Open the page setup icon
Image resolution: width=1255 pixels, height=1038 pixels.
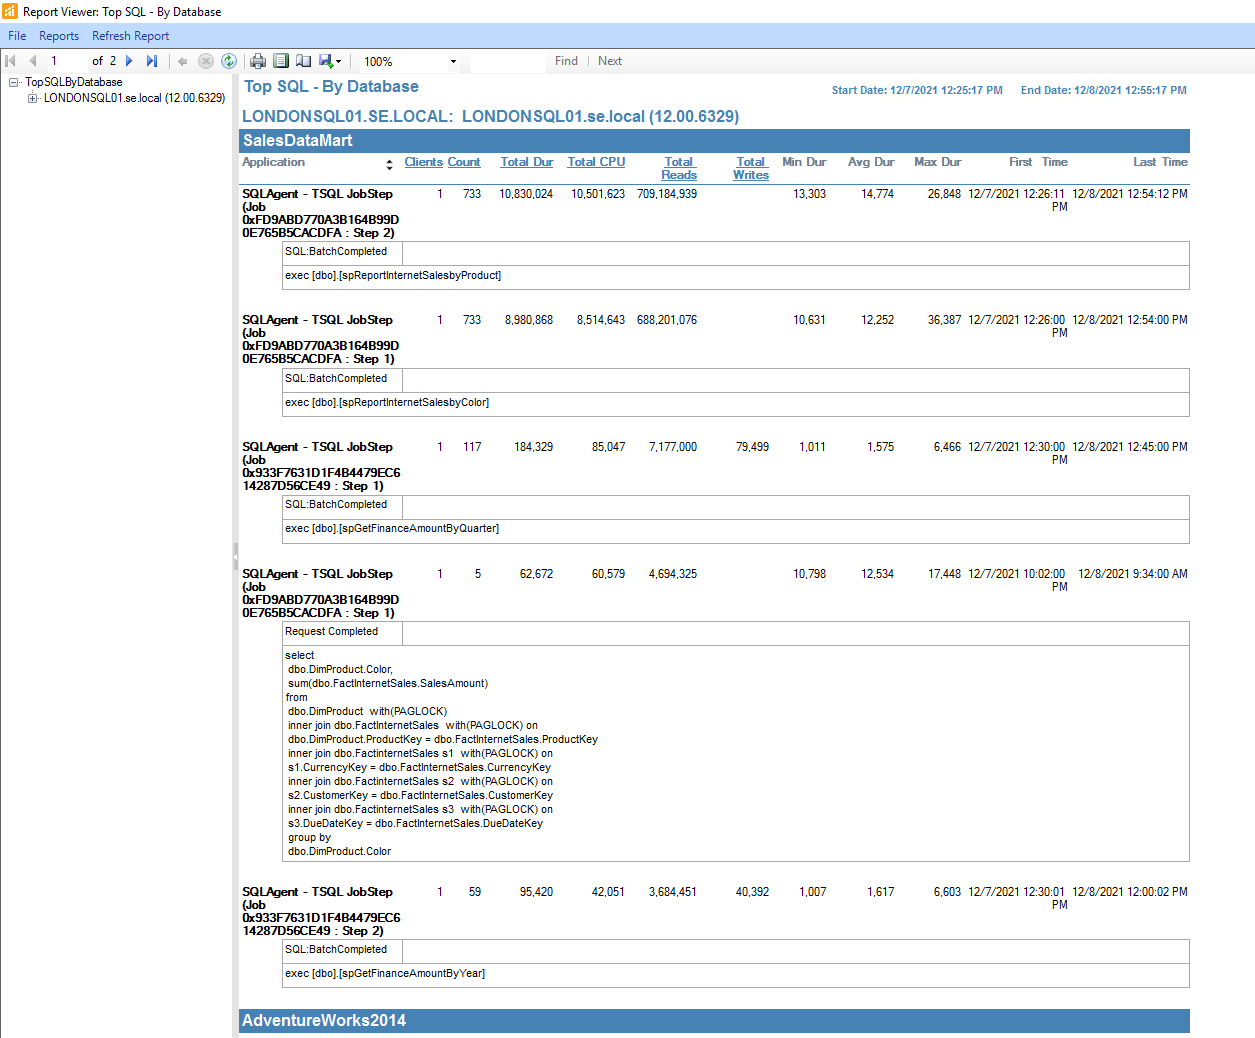click(x=303, y=61)
